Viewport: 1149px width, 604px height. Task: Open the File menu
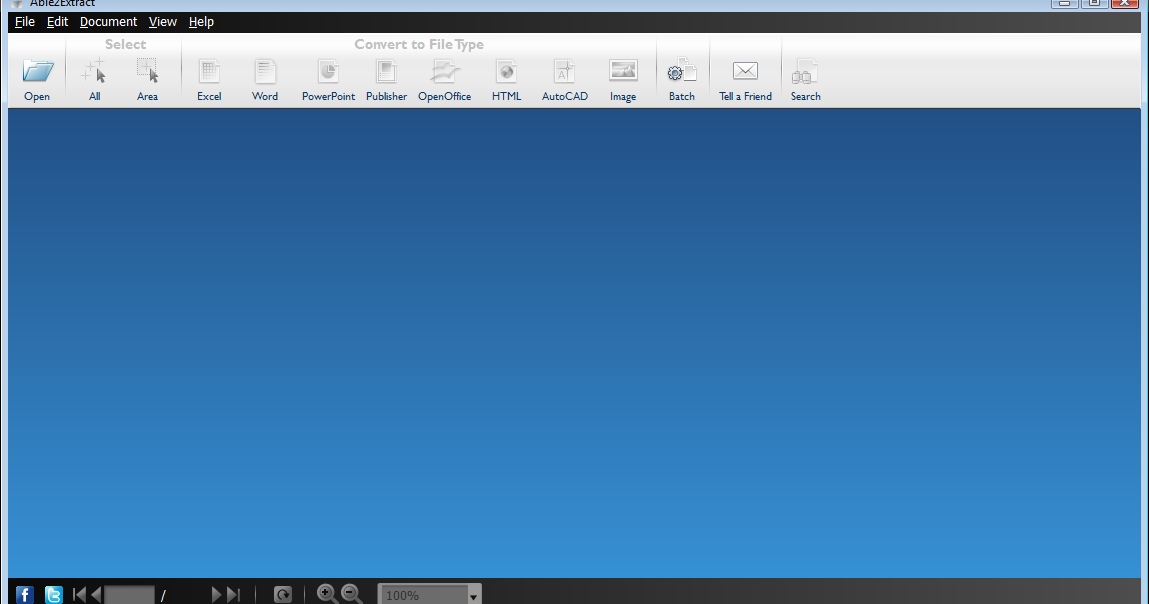[x=24, y=21]
